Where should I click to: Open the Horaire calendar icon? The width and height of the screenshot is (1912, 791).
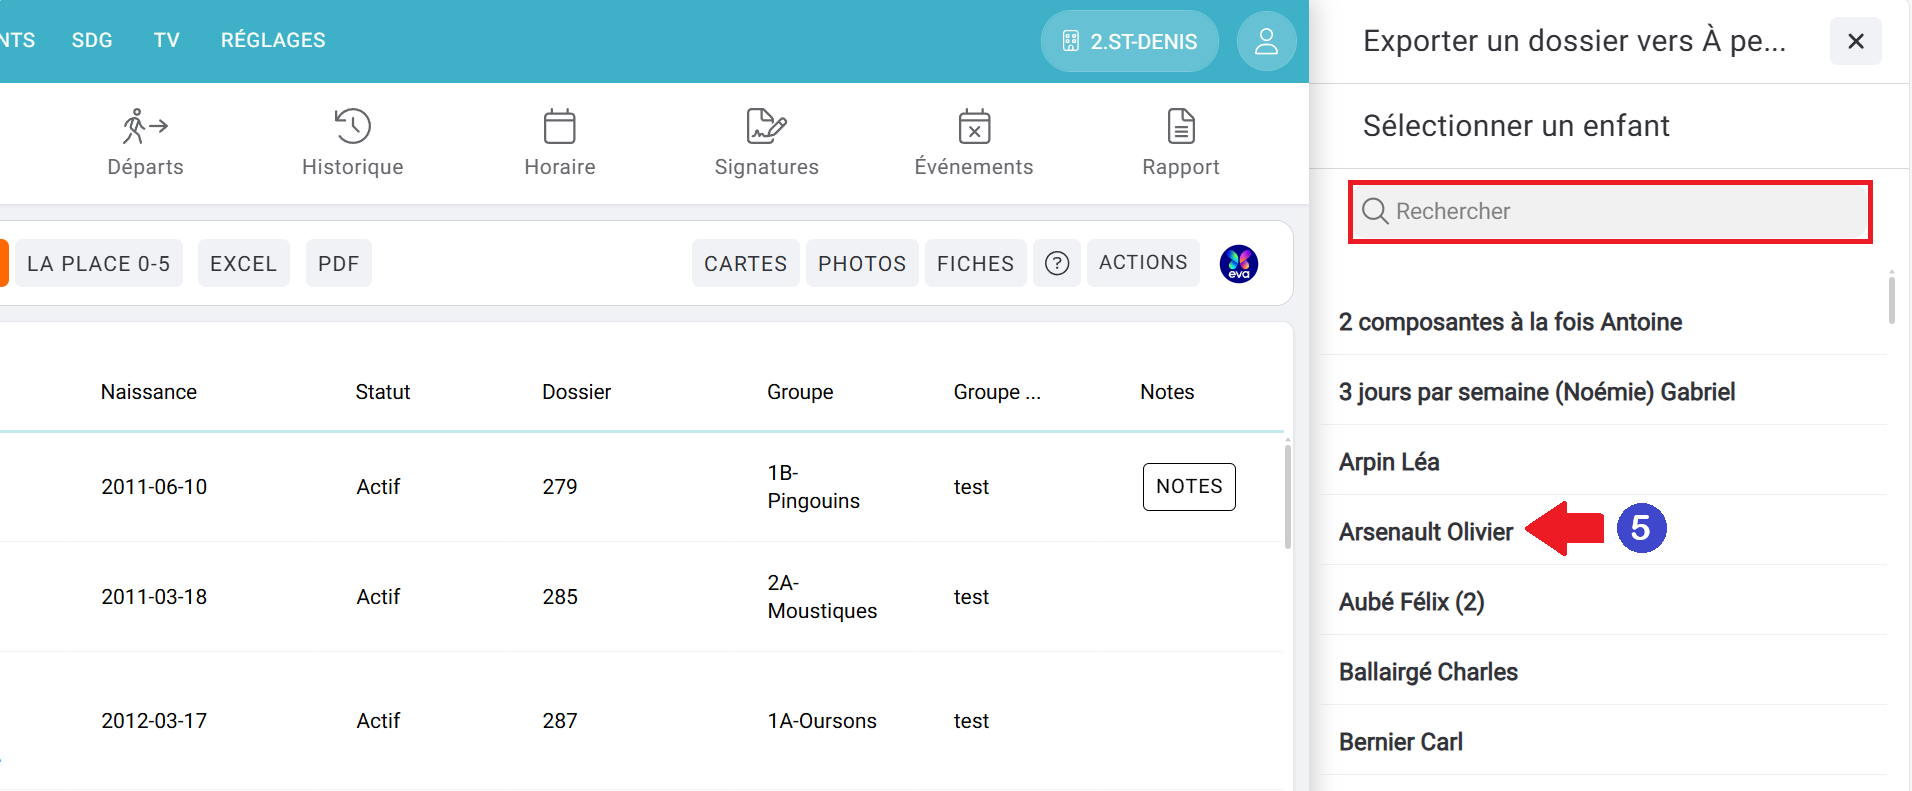coord(559,127)
